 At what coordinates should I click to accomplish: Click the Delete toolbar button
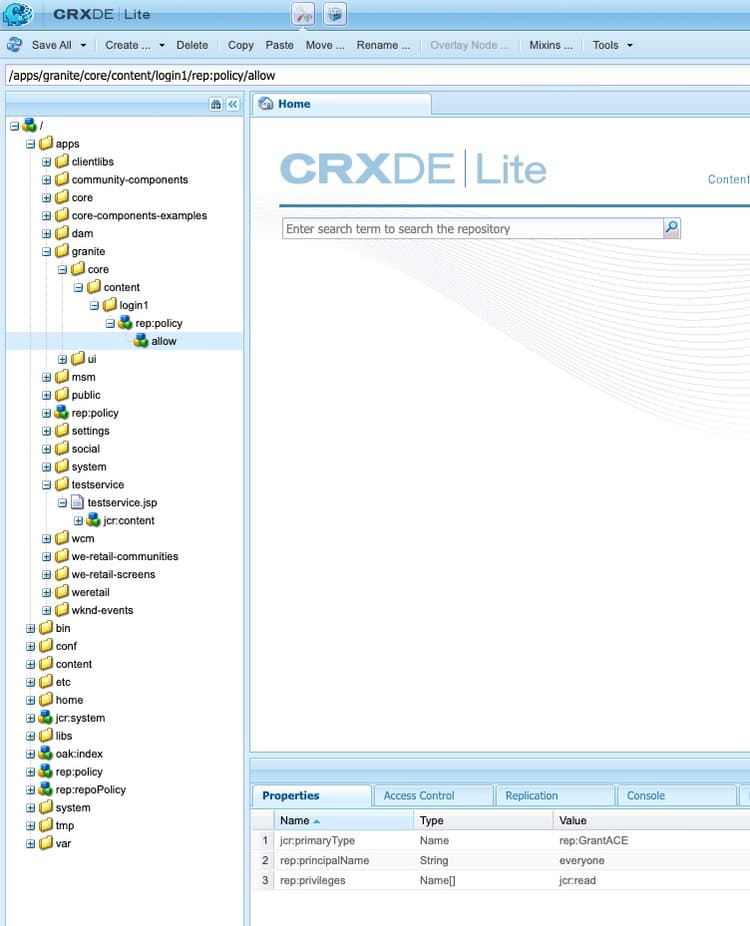pyautogui.click(x=192, y=45)
